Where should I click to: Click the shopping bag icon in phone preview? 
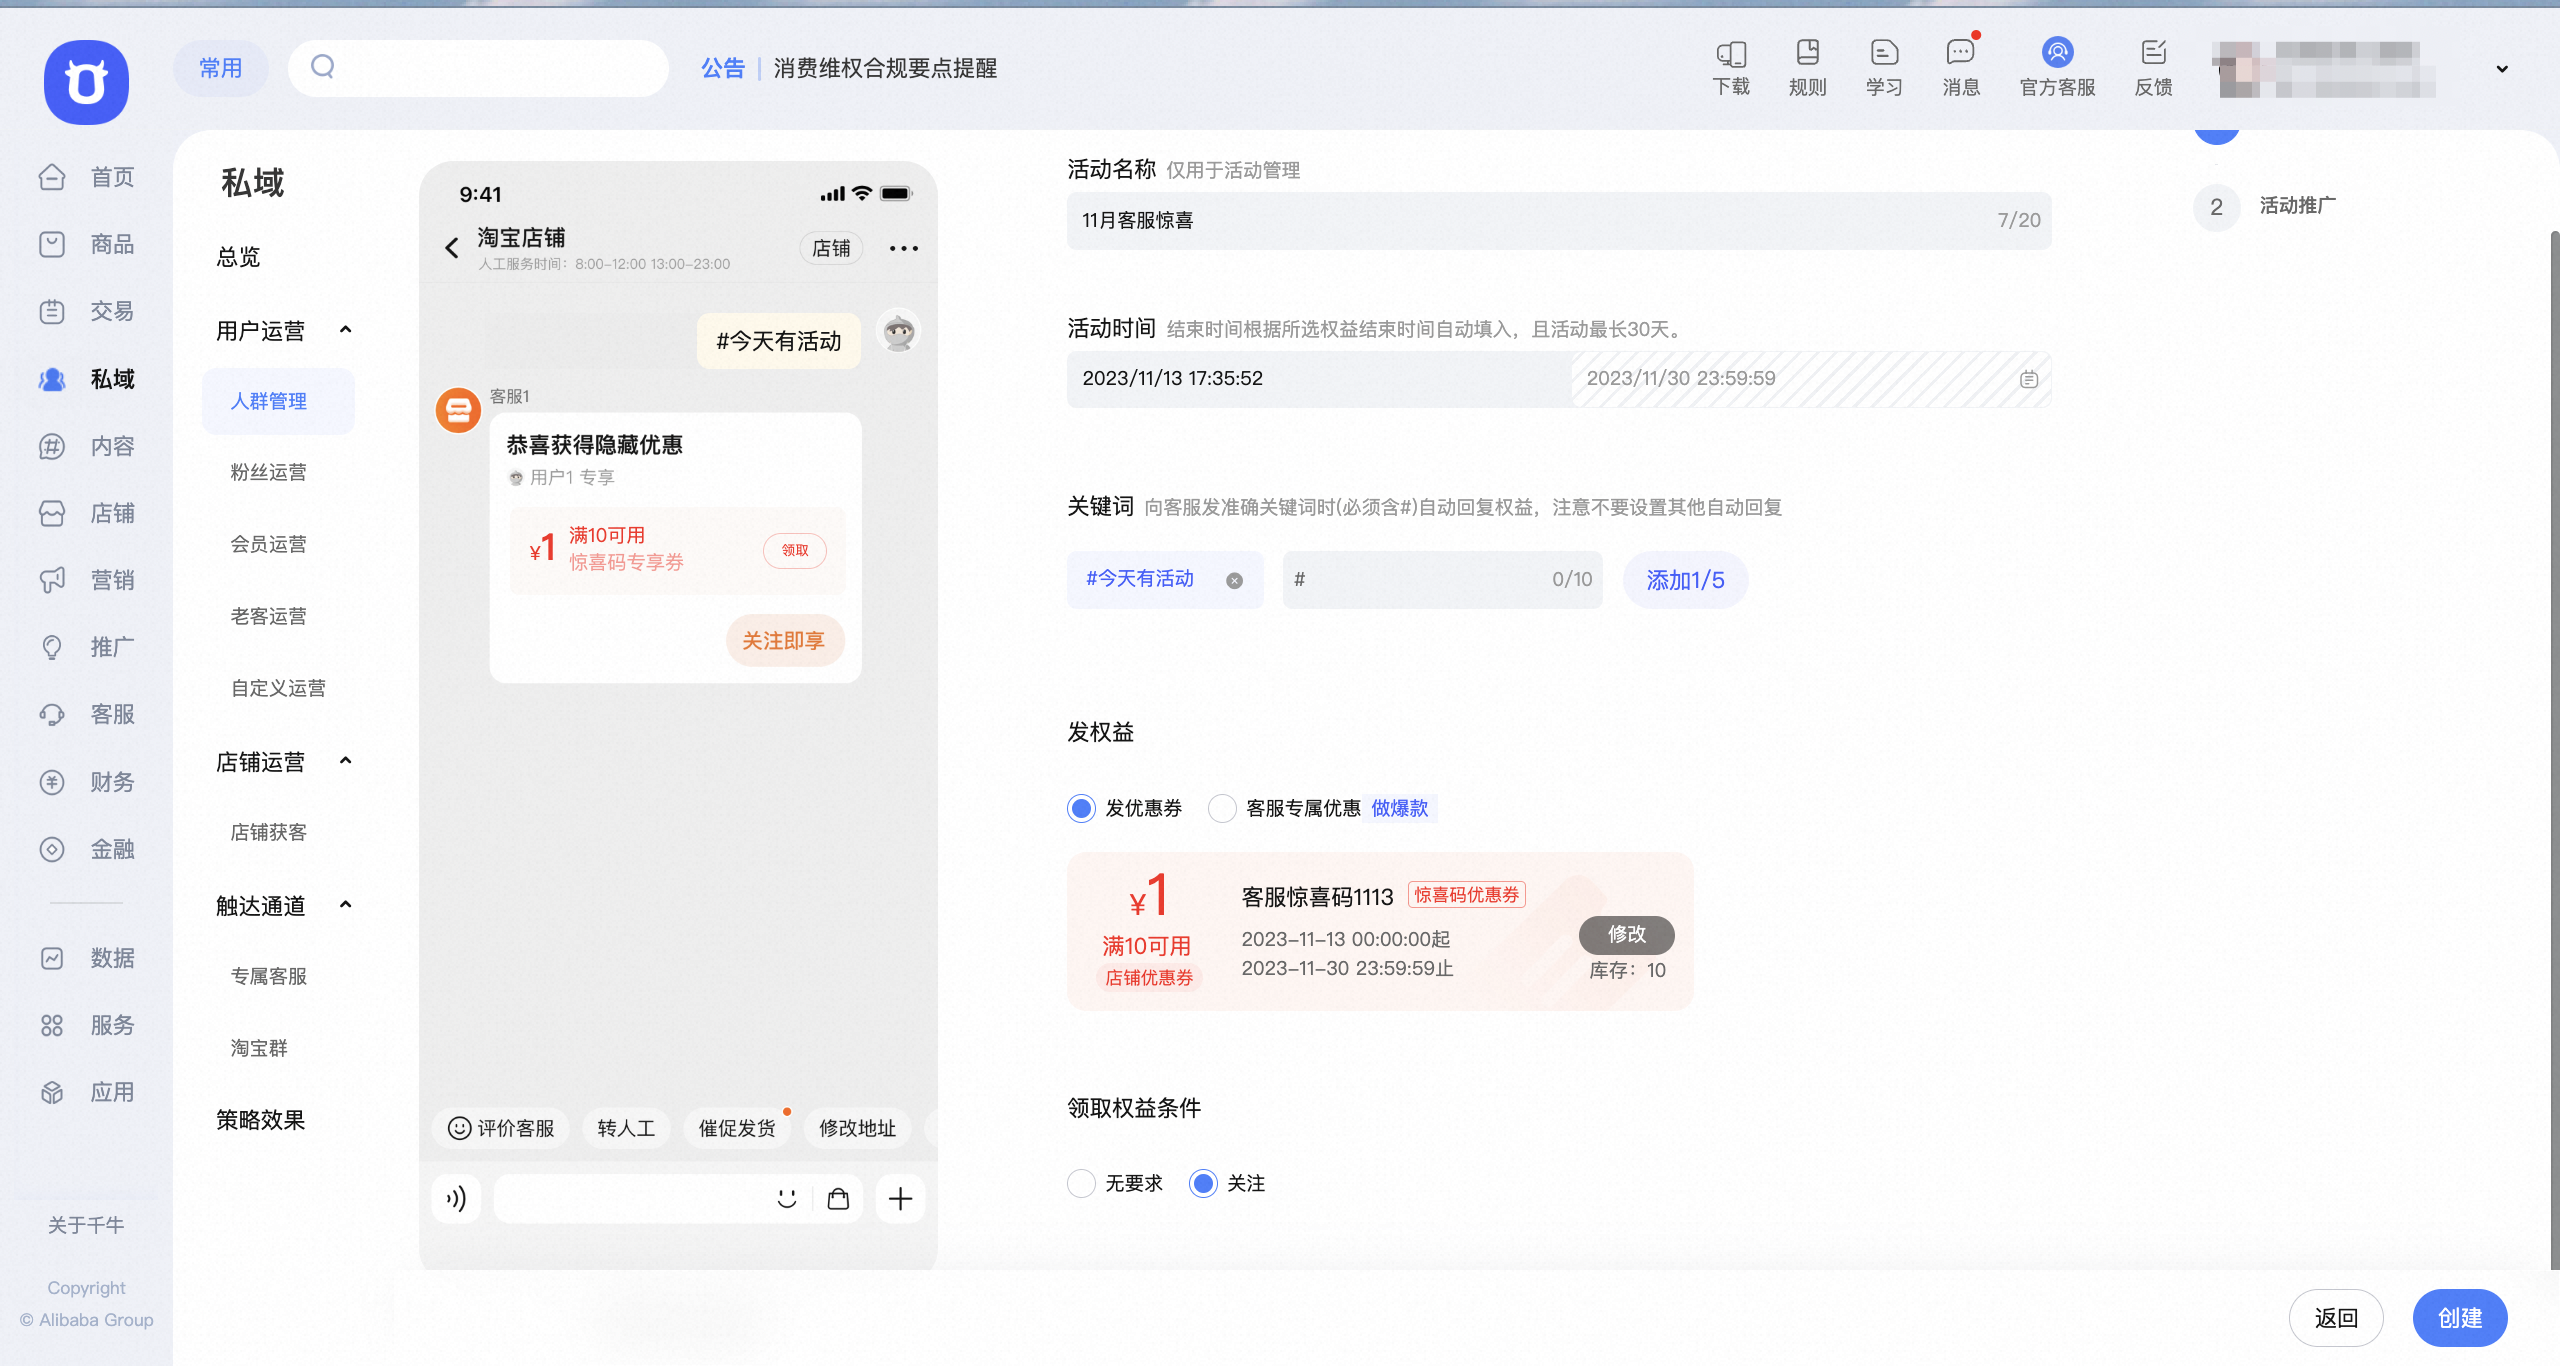click(838, 1198)
